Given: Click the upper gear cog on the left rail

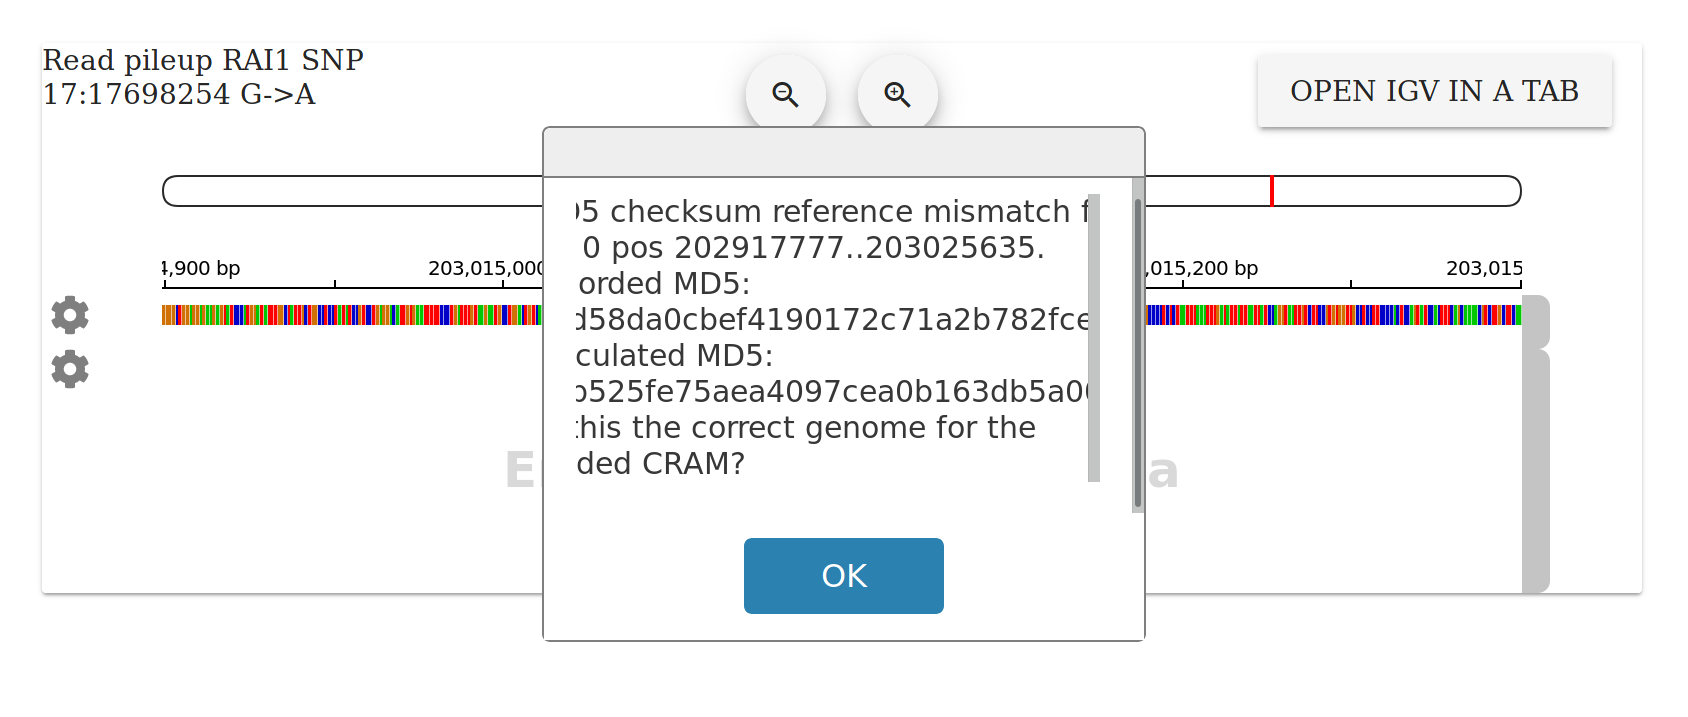Looking at the screenshot, I should 69,314.
